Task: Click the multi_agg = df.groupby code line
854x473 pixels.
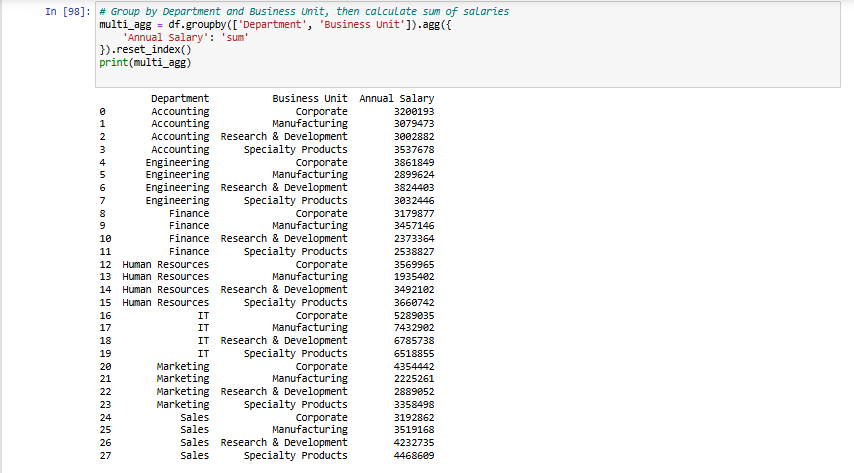Action: pos(275,25)
